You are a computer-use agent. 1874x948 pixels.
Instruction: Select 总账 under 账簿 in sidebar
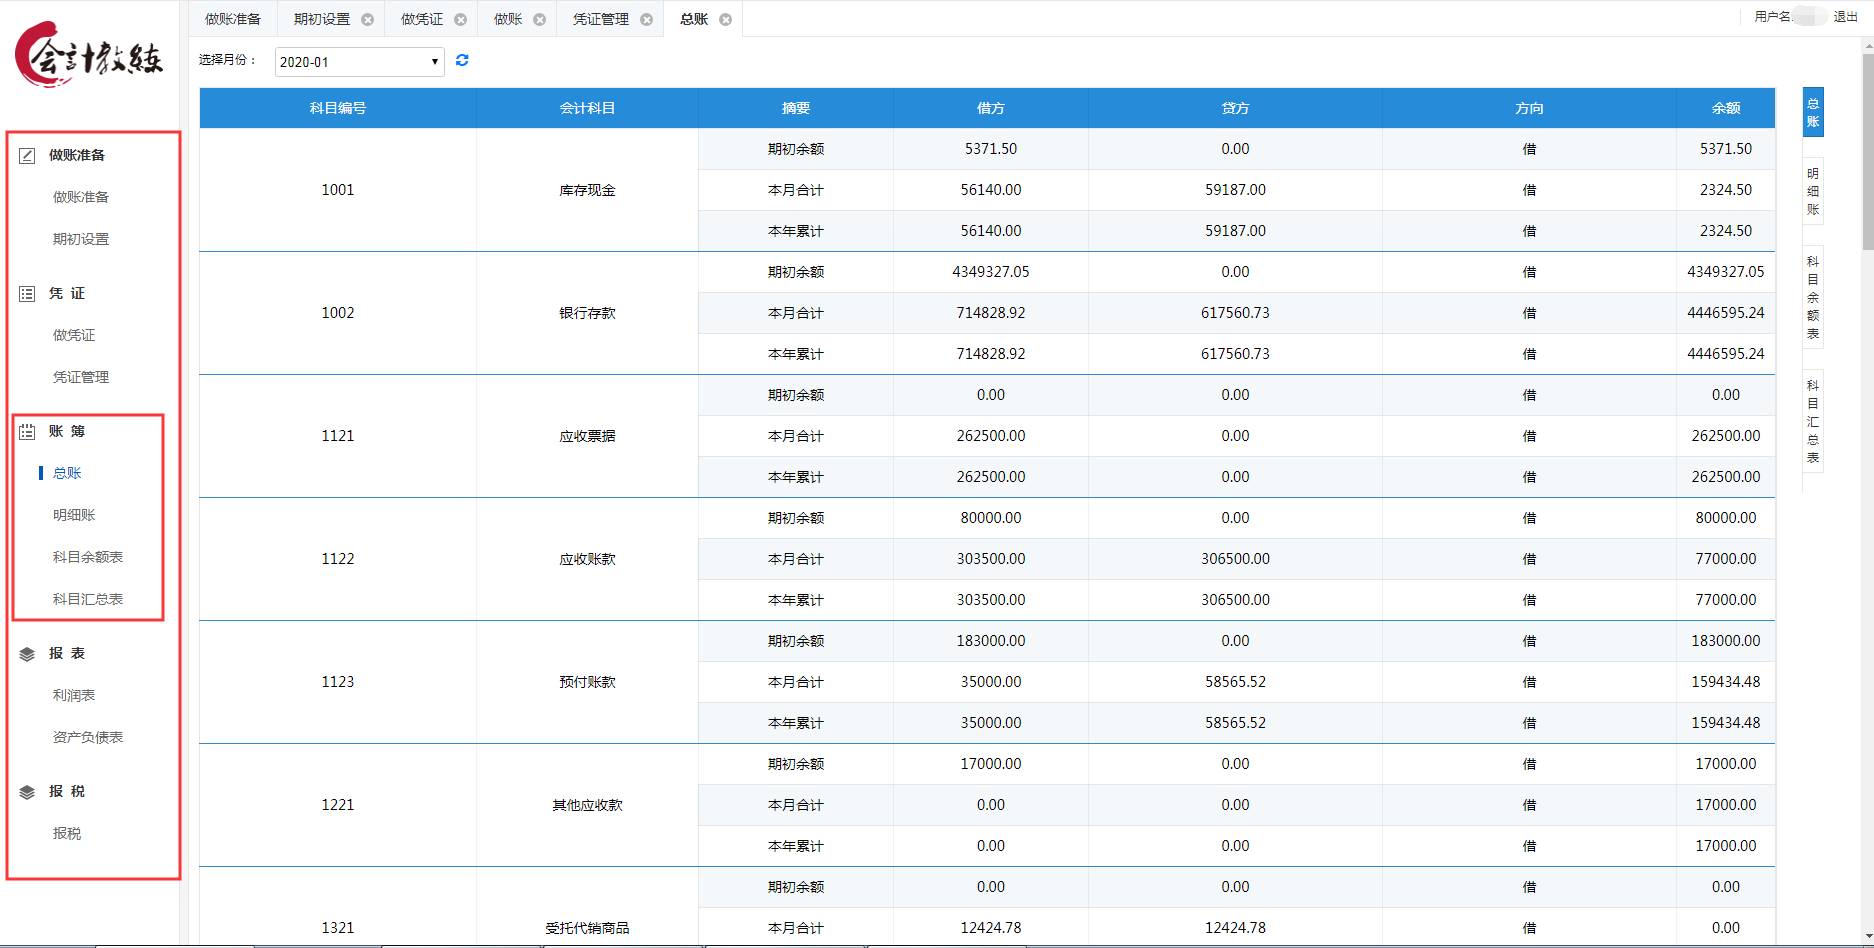(67, 474)
